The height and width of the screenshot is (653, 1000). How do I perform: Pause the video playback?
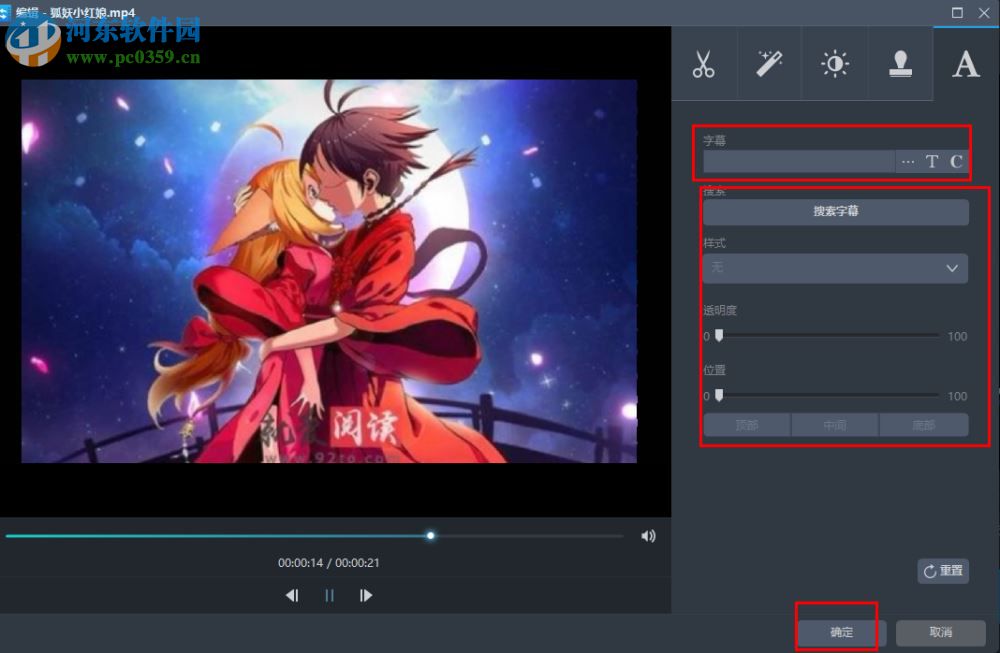pyautogui.click(x=329, y=596)
